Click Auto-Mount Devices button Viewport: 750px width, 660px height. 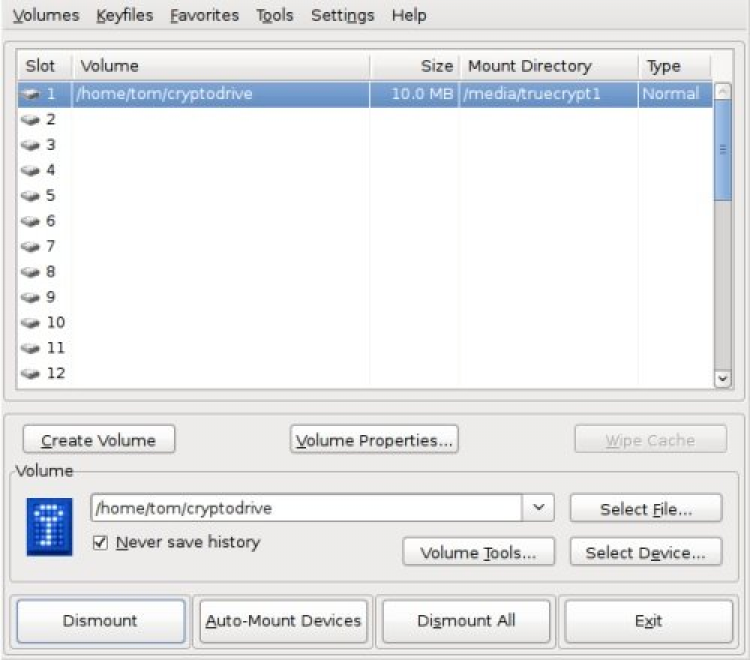point(283,621)
